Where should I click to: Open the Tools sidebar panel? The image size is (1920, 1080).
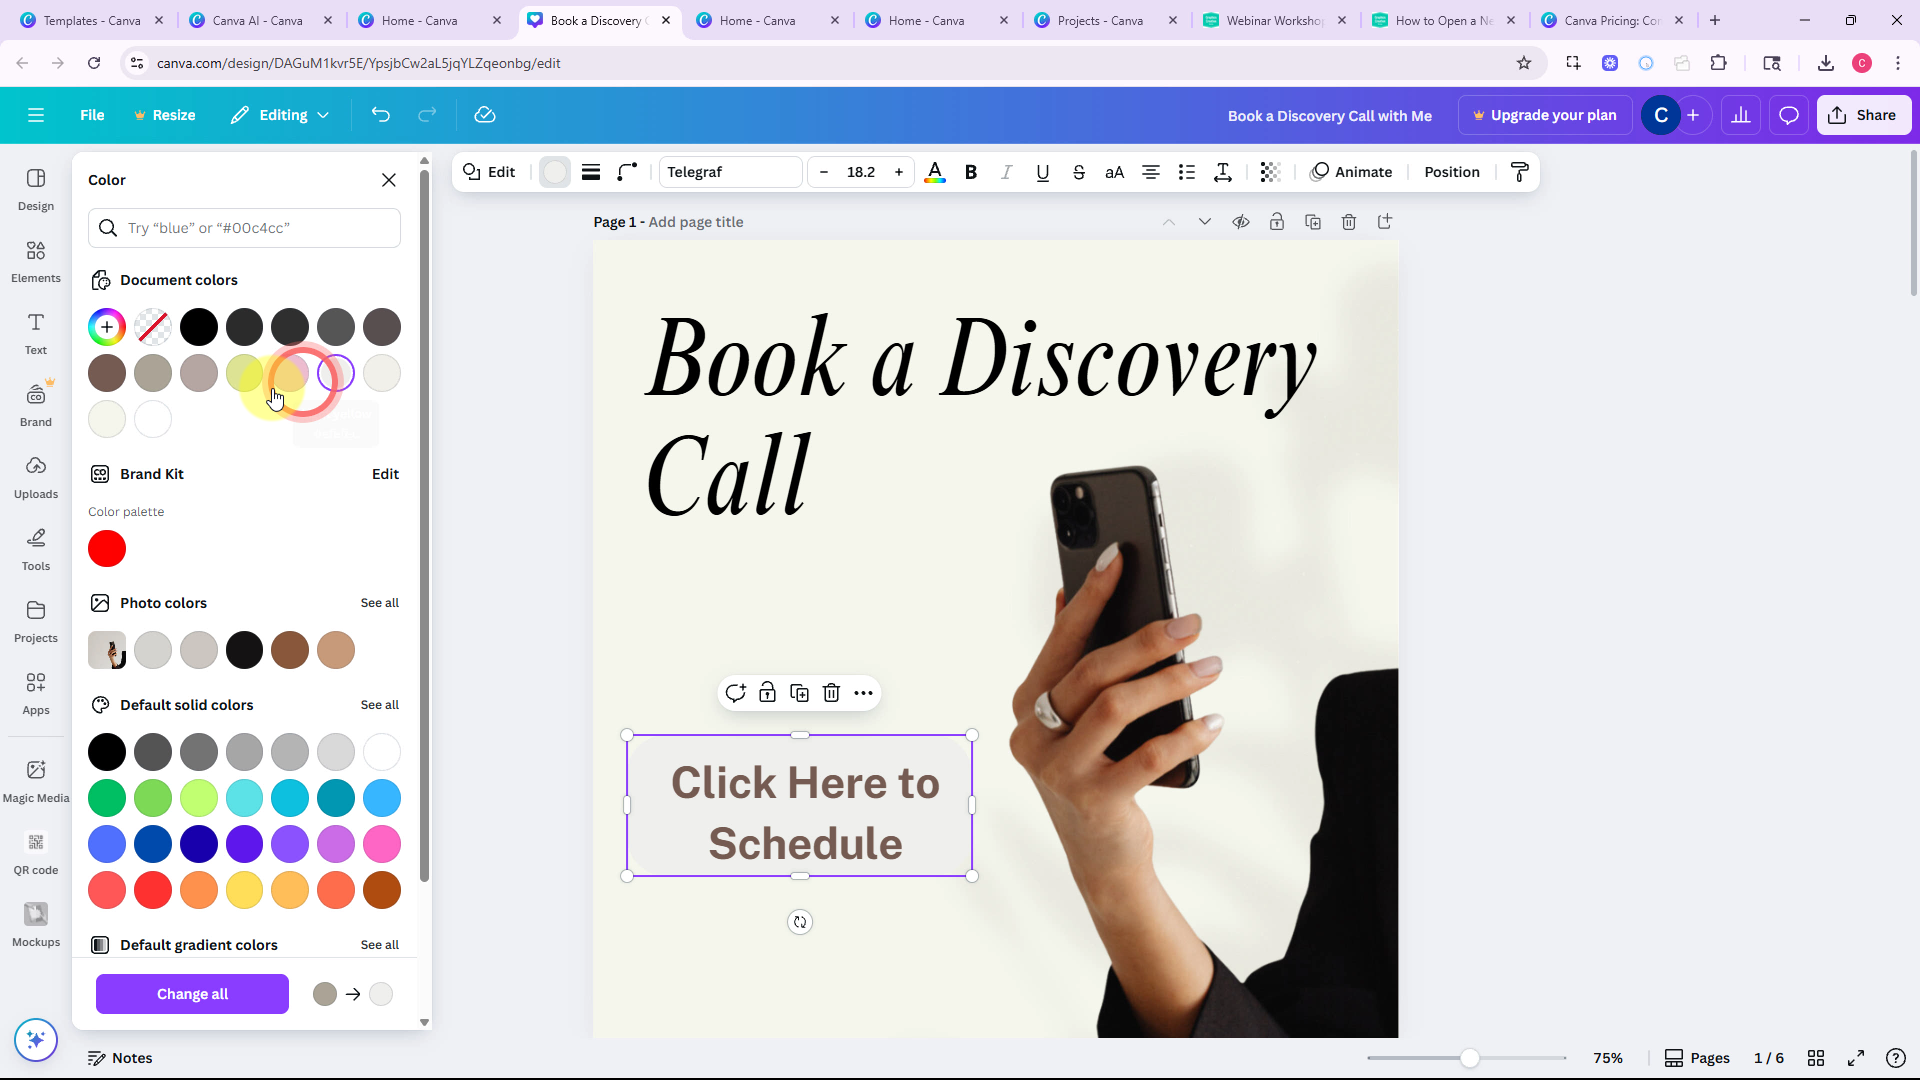pyautogui.click(x=36, y=549)
